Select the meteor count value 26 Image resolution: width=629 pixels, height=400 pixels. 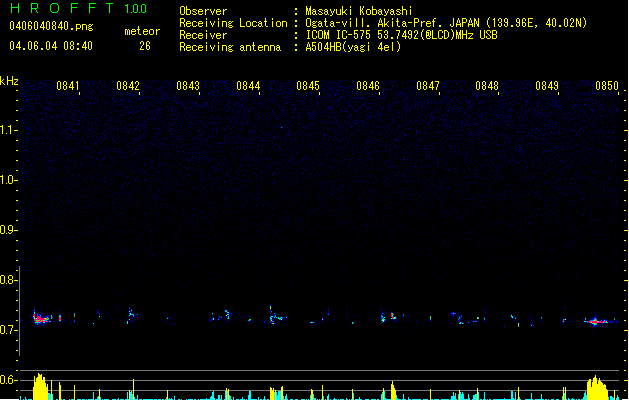point(145,46)
